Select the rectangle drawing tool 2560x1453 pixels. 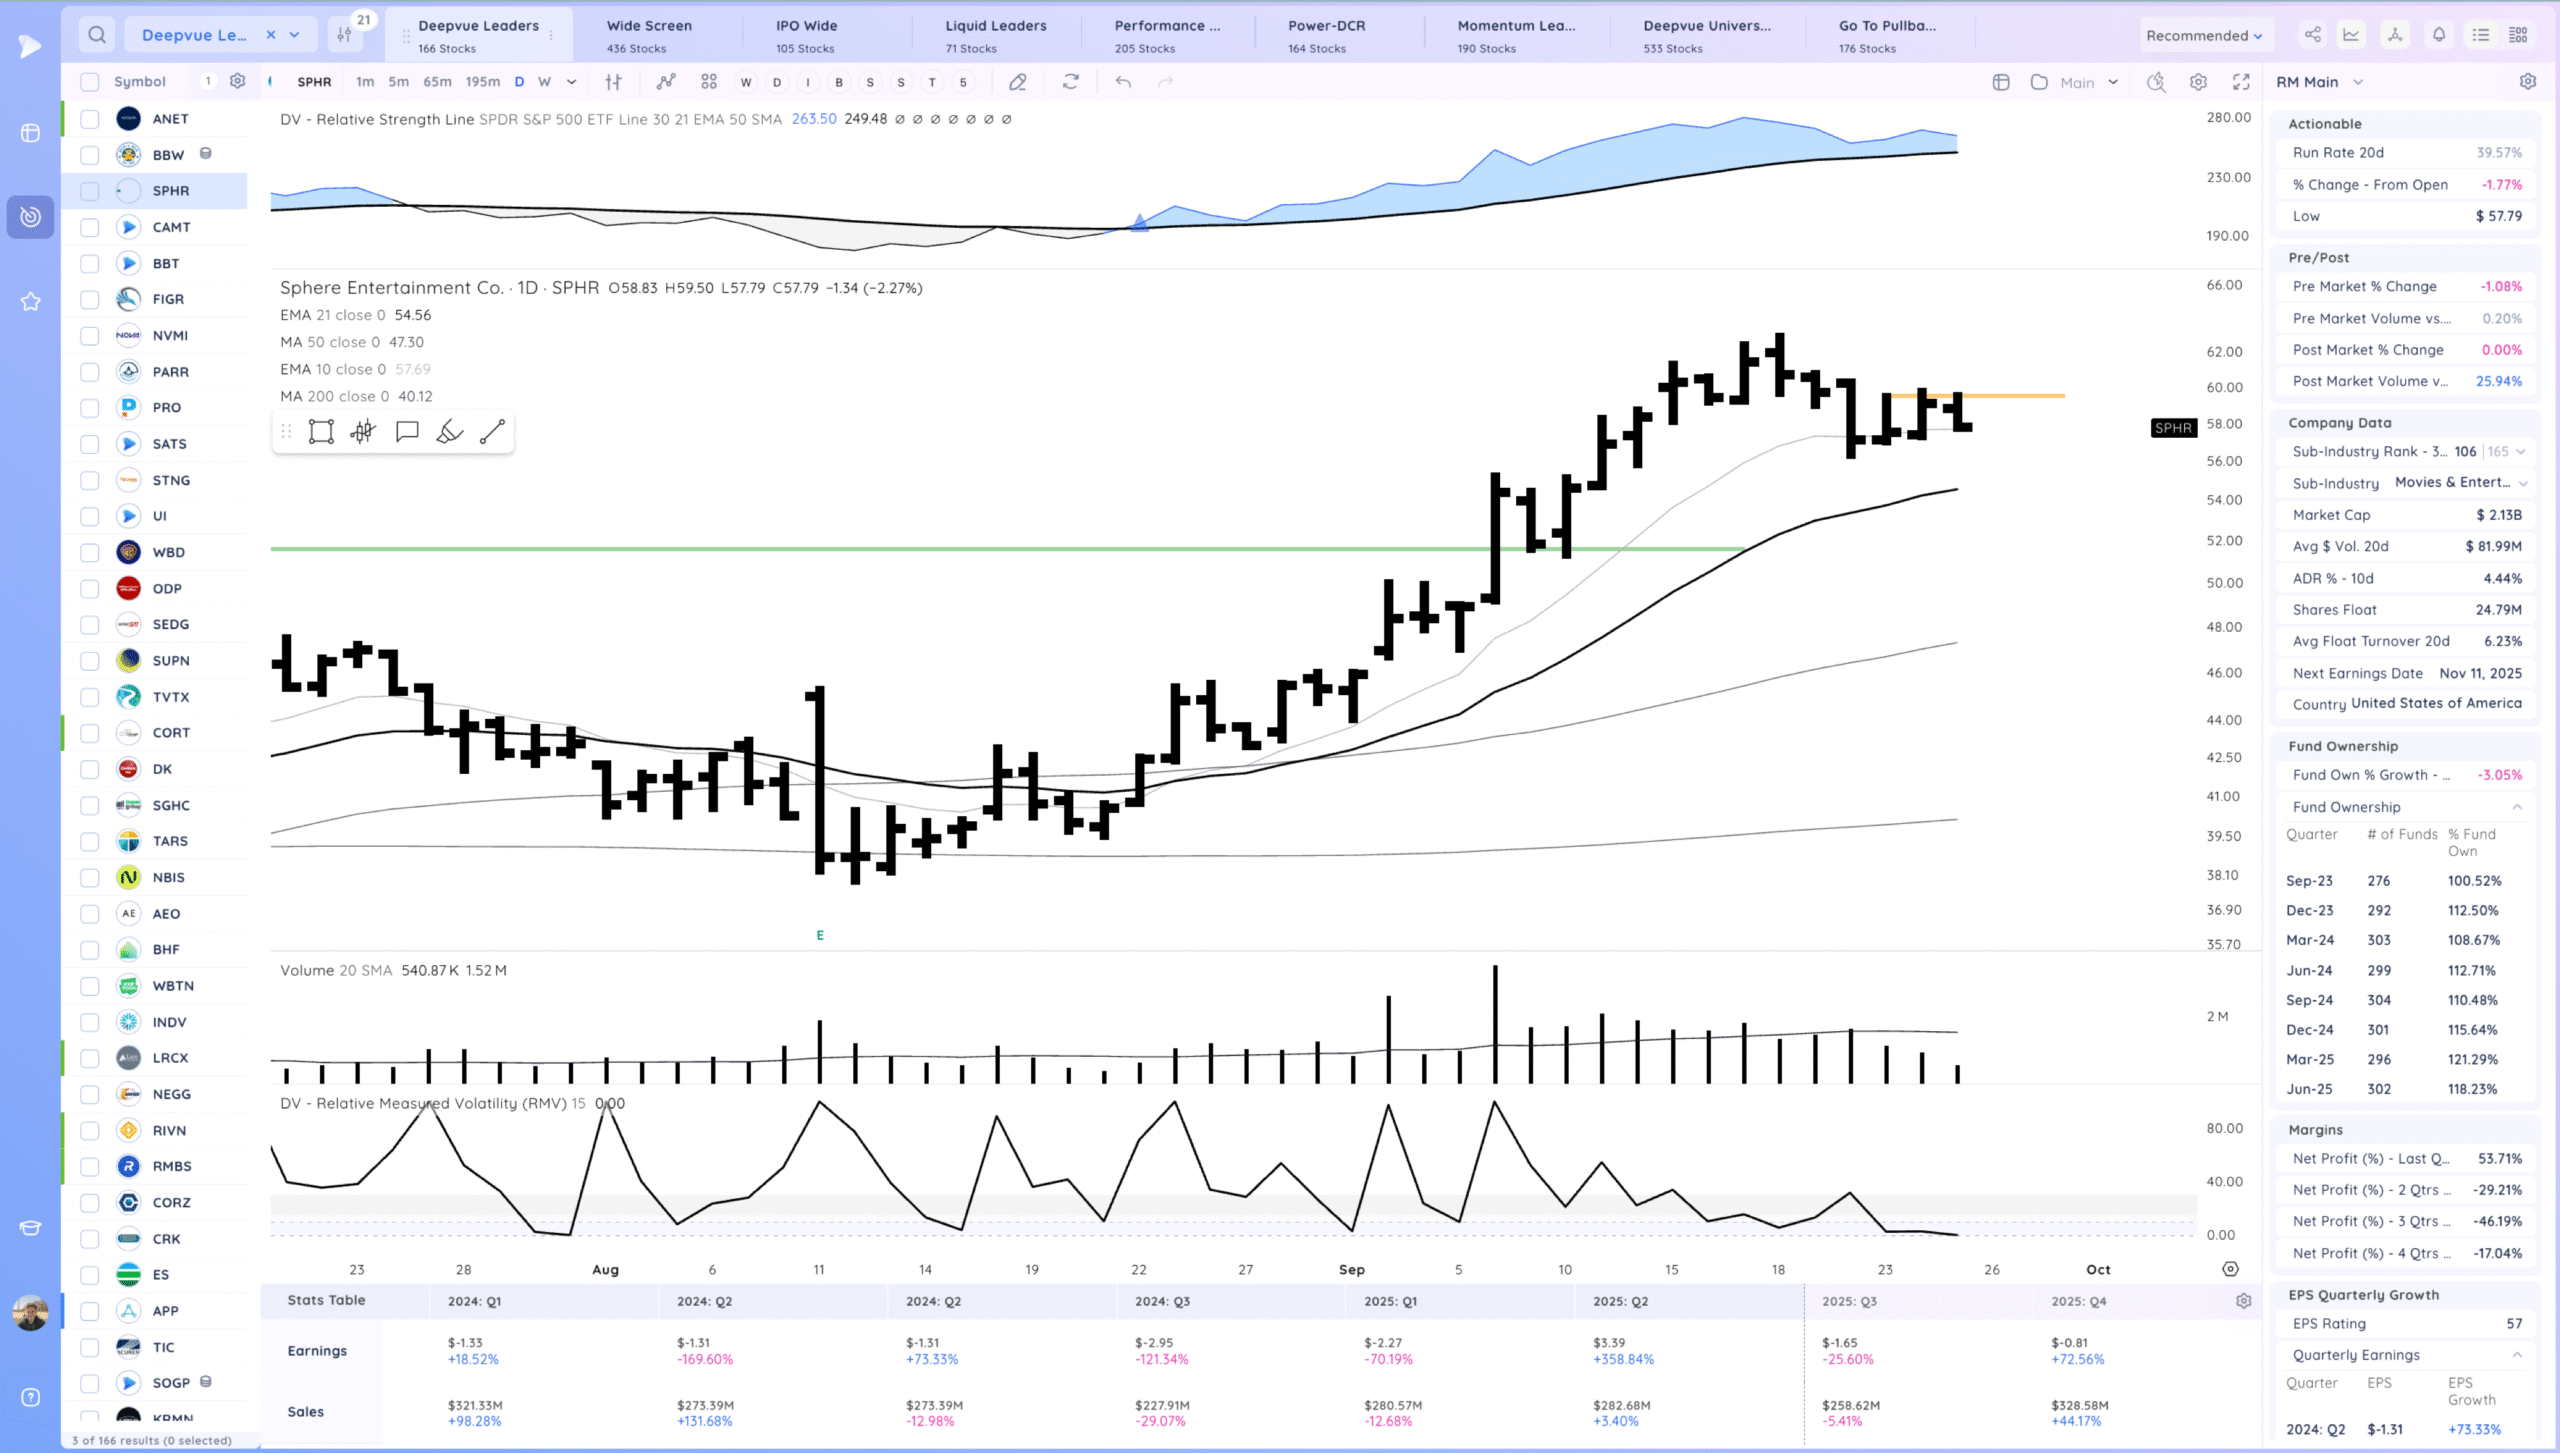coord(321,432)
